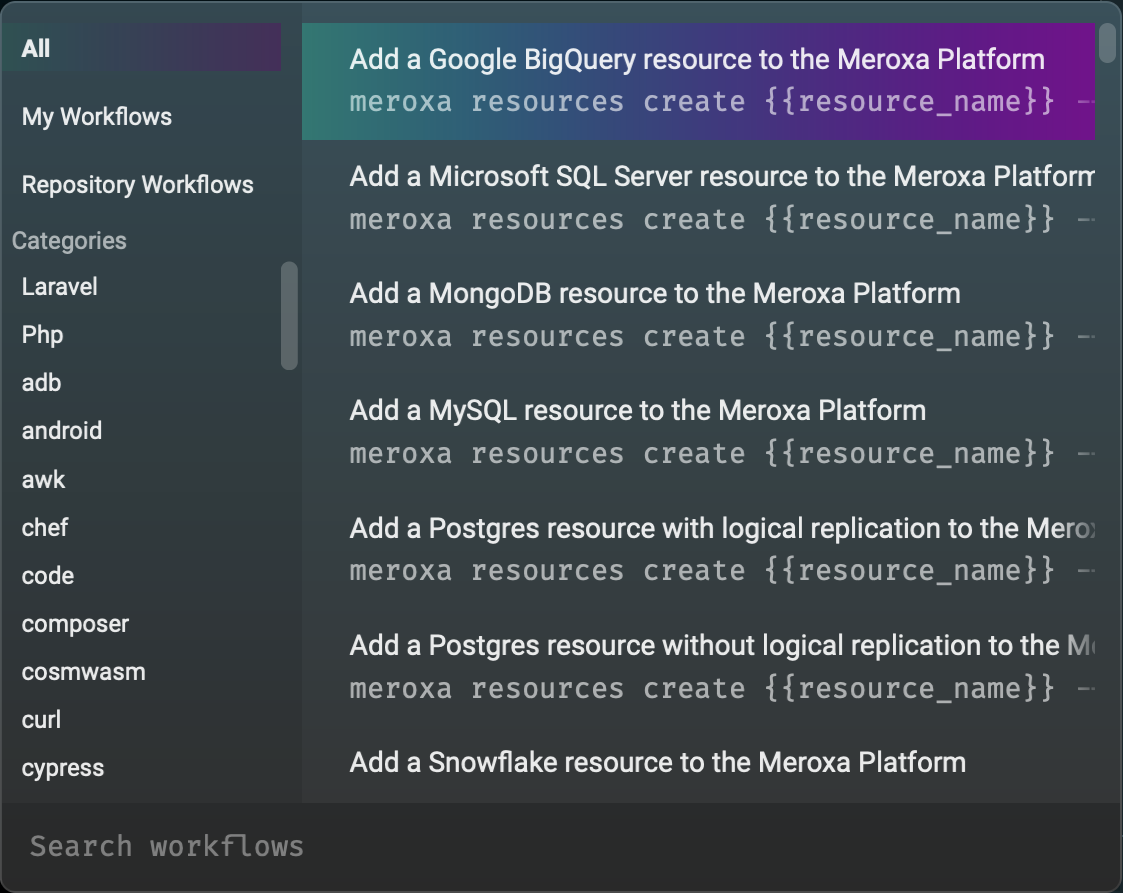The image size is (1123, 893).
Task: Select the Laravel category
Action: click(60, 287)
